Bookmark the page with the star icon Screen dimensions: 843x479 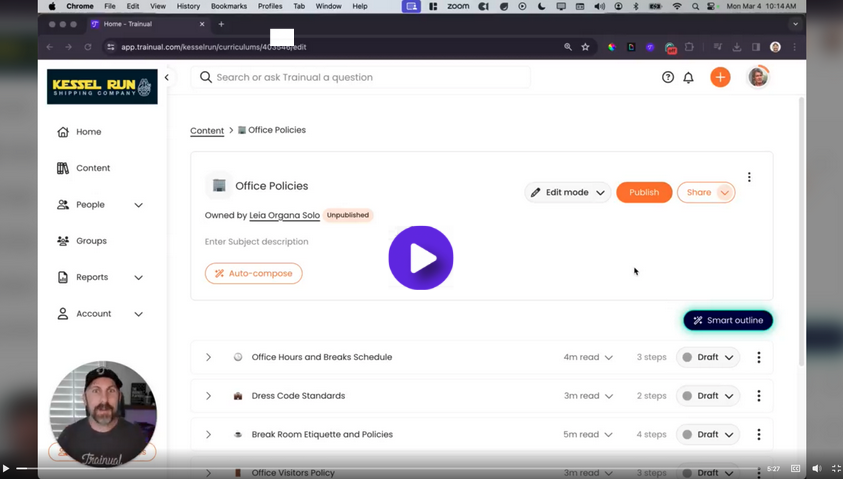(585, 47)
